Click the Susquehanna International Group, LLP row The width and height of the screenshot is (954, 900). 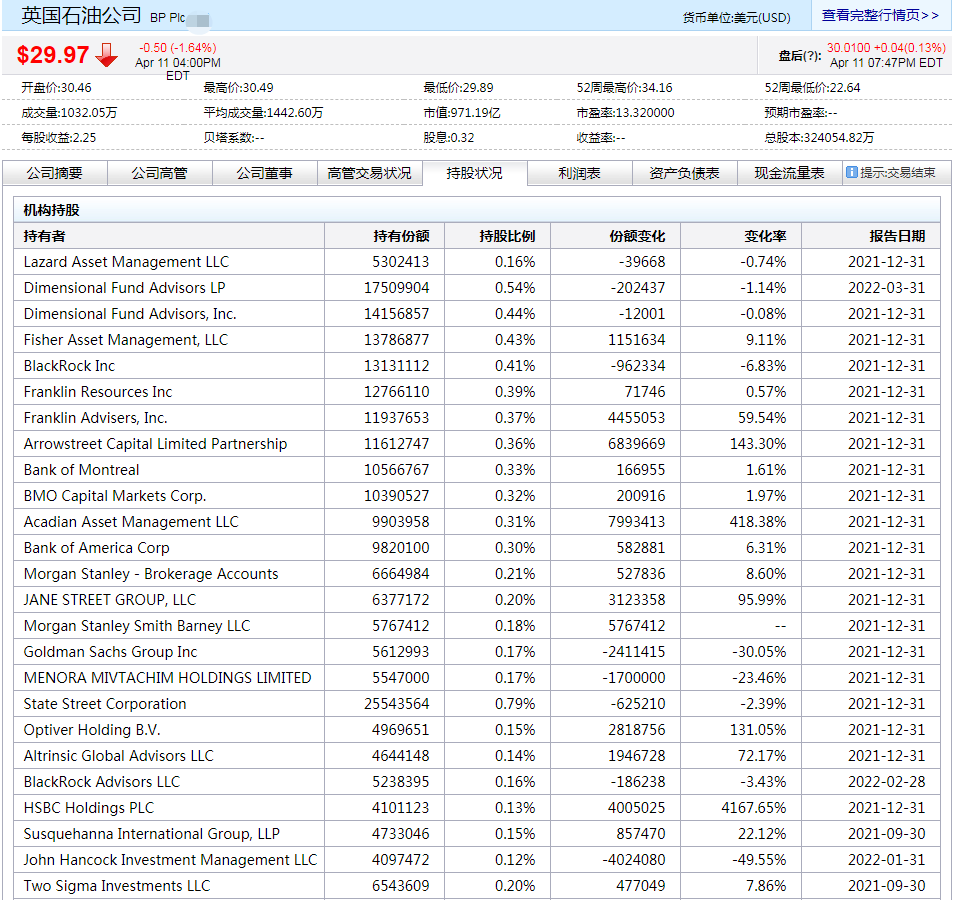pos(477,834)
